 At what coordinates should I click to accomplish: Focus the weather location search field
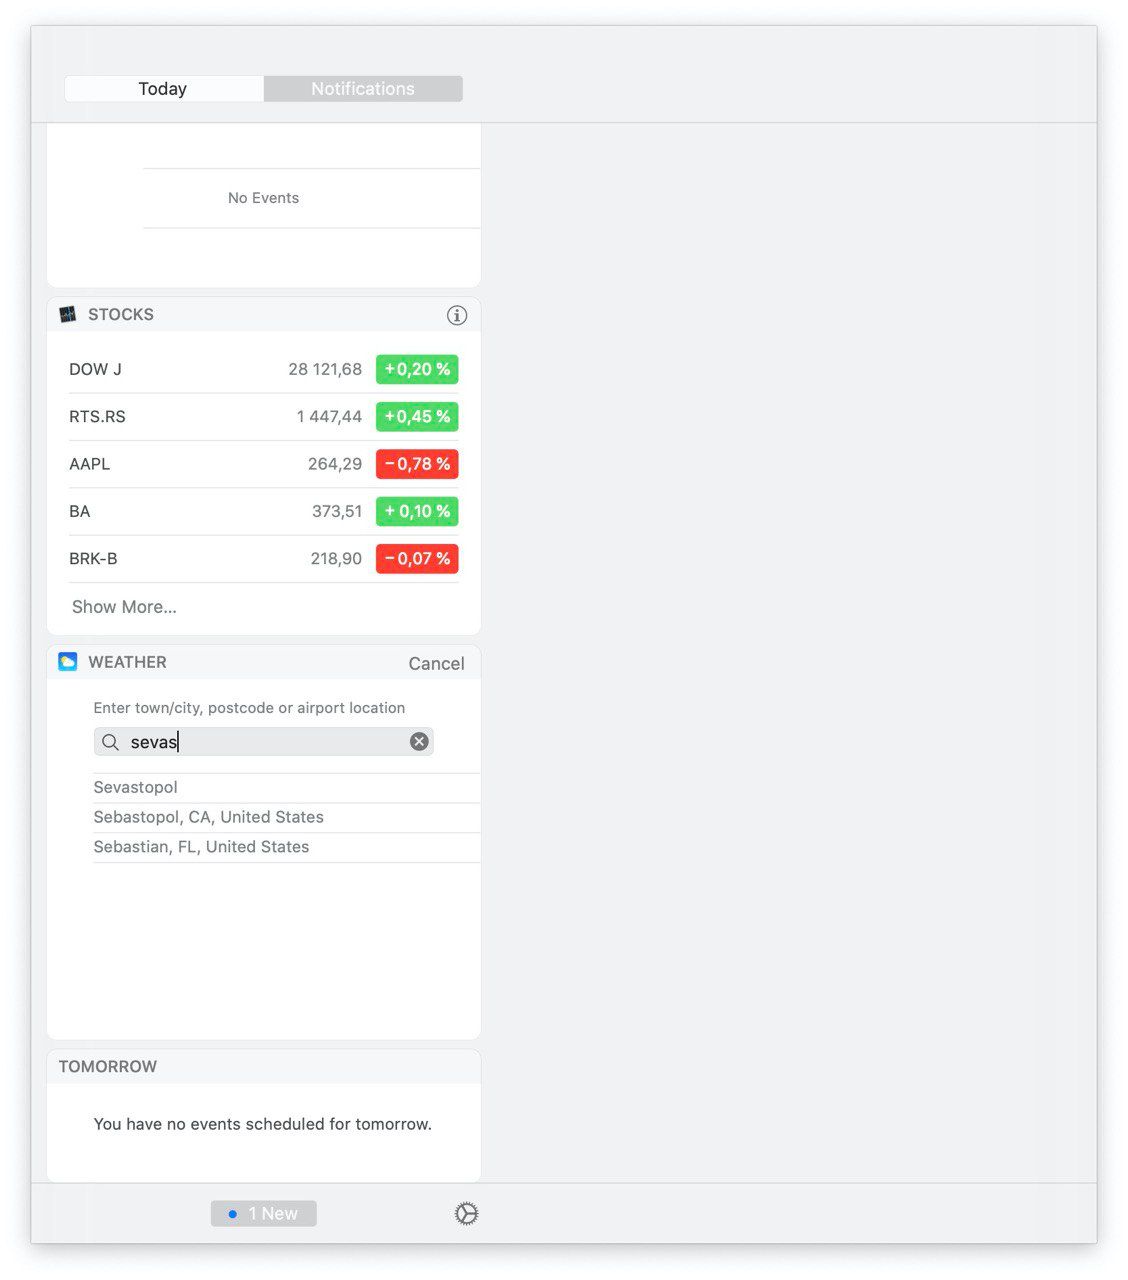pyautogui.click(x=264, y=741)
